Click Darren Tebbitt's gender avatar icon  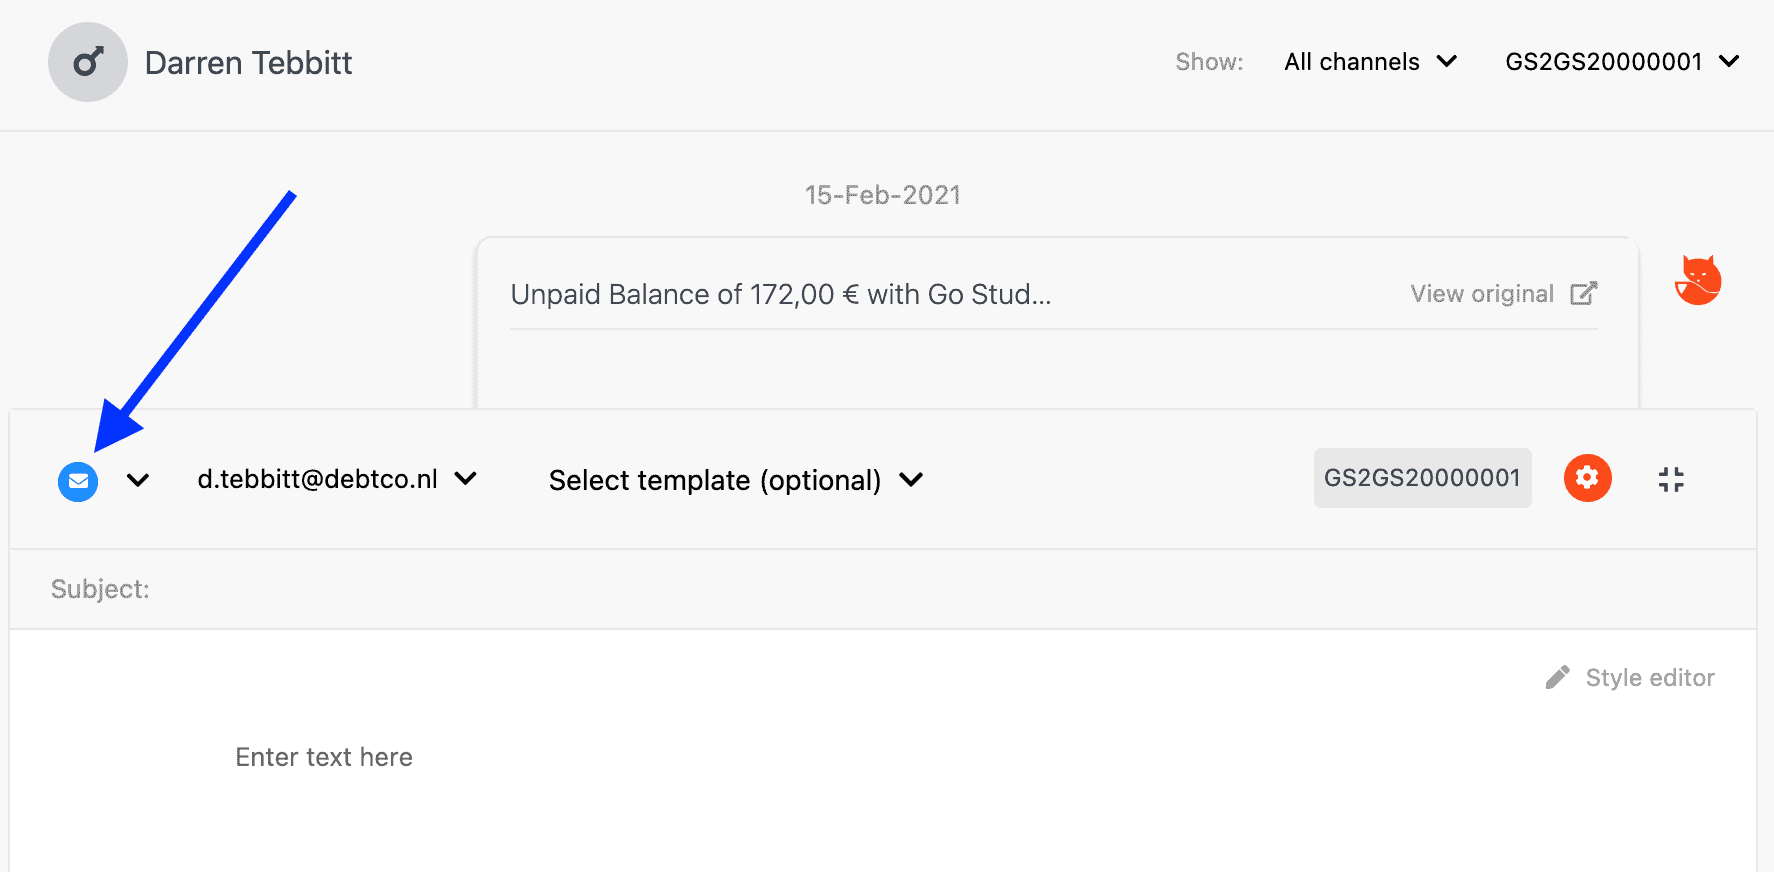click(88, 62)
